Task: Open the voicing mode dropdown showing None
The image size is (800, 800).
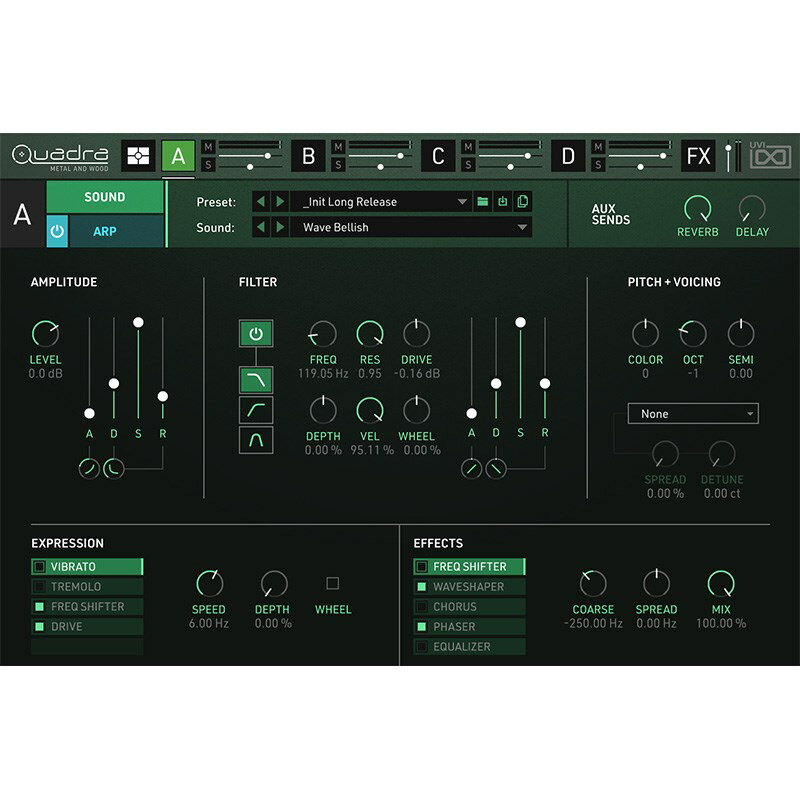Action: point(692,414)
